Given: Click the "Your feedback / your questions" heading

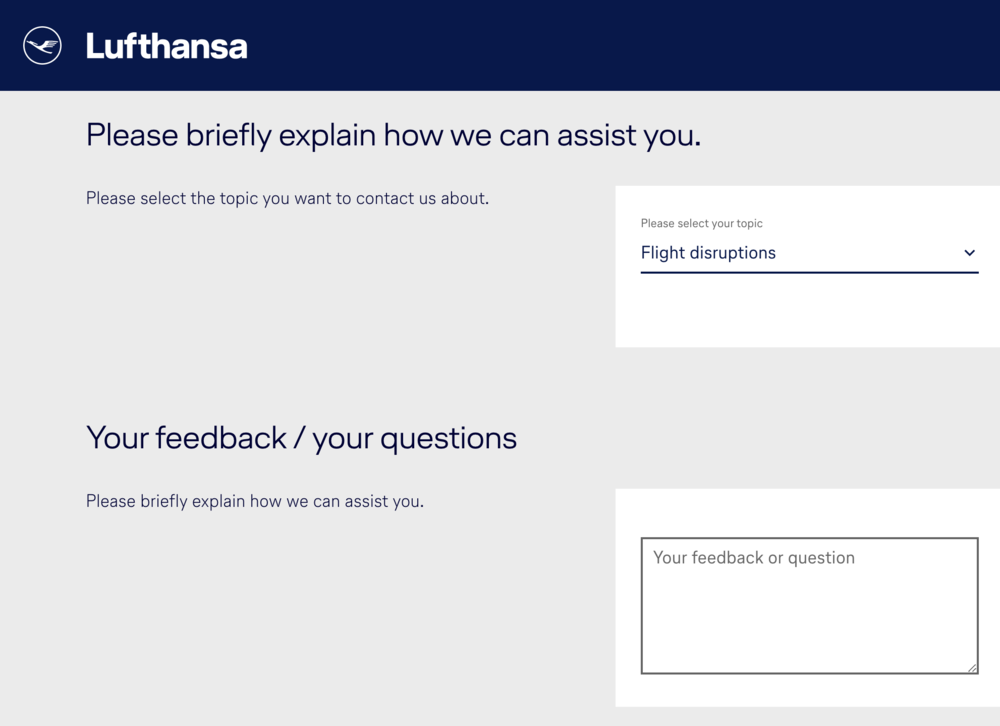Looking at the screenshot, I should click(x=301, y=438).
